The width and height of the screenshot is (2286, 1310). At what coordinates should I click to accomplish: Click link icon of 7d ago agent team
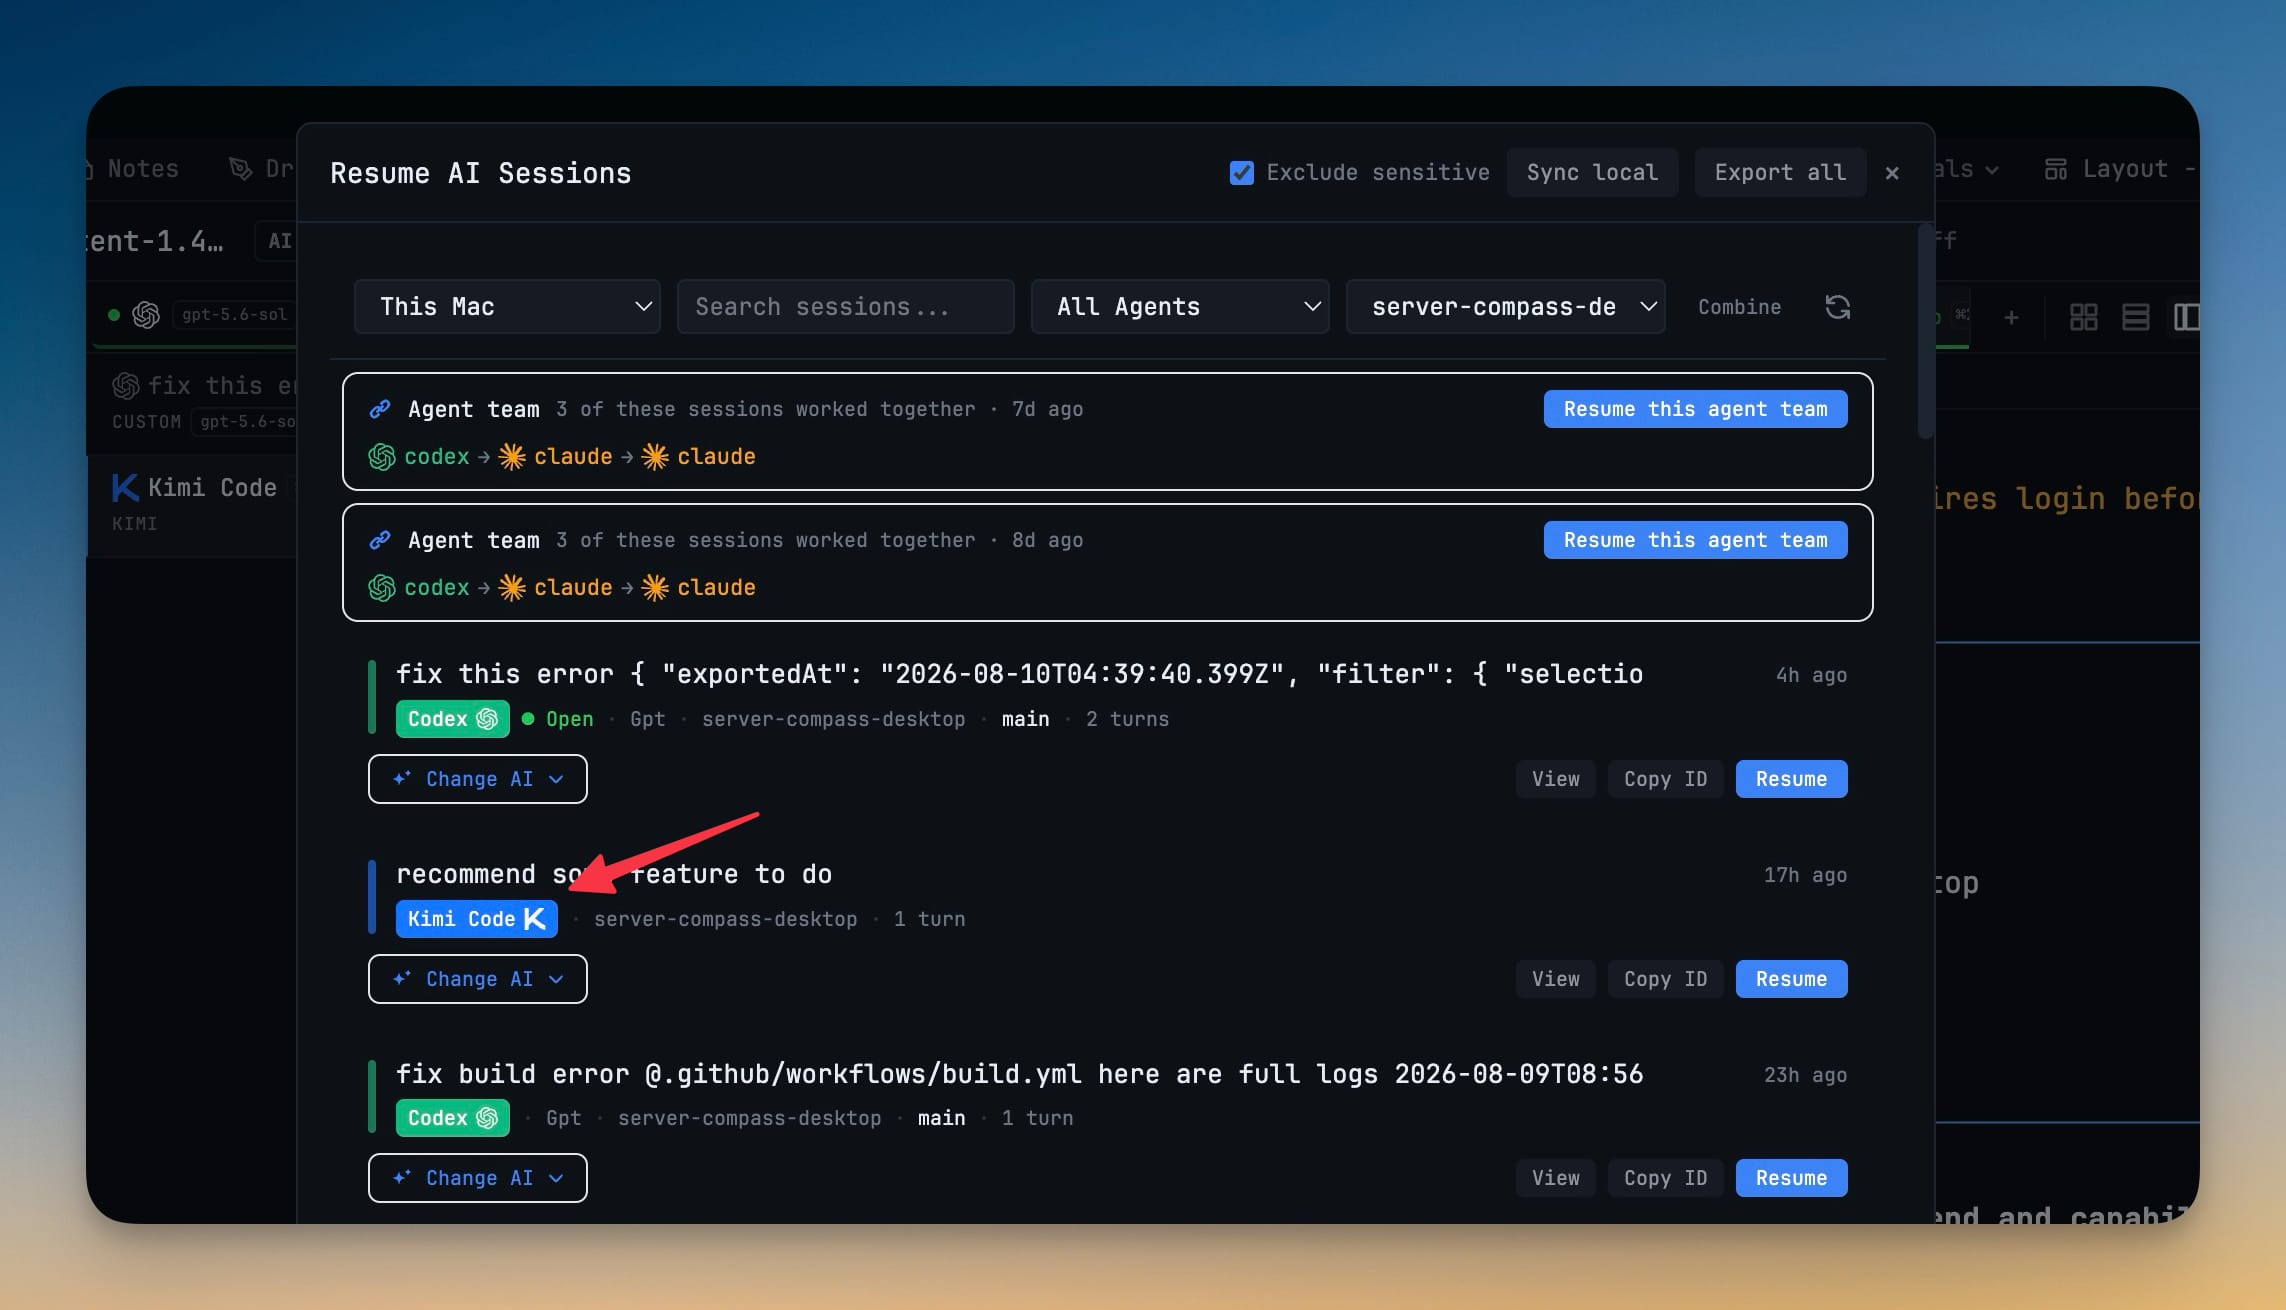click(380, 409)
